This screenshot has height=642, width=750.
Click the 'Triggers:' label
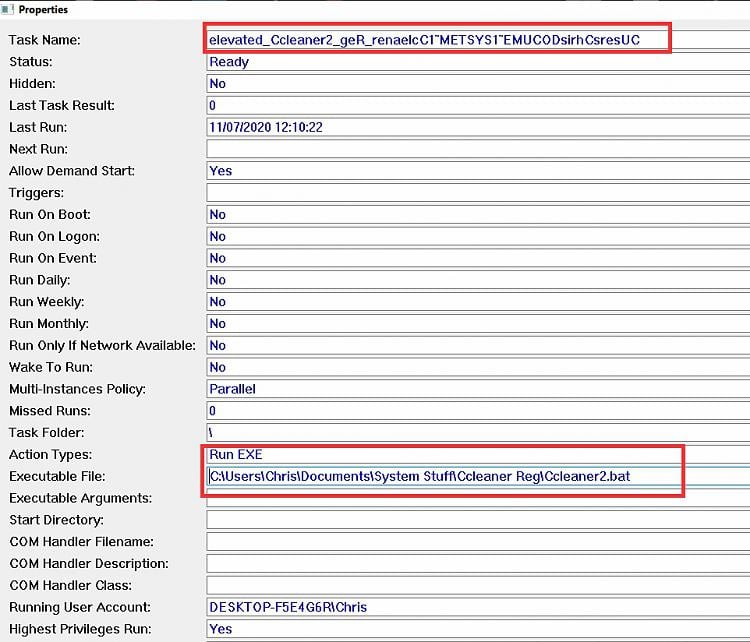click(x=36, y=193)
